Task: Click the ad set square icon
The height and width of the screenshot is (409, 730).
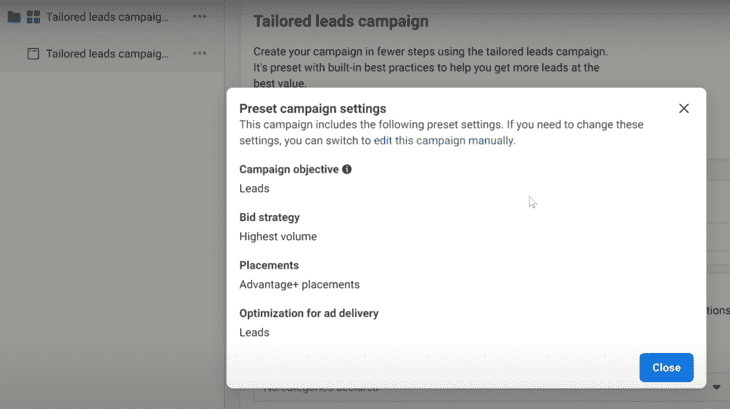Action: pos(33,54)
